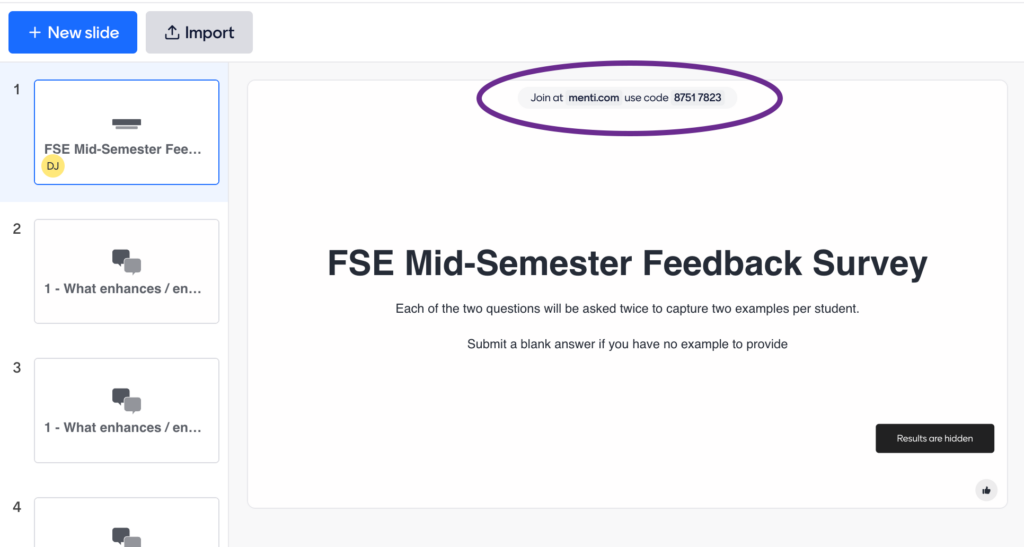Click the Submit a blank answer subtitle text

coord(627,344)
